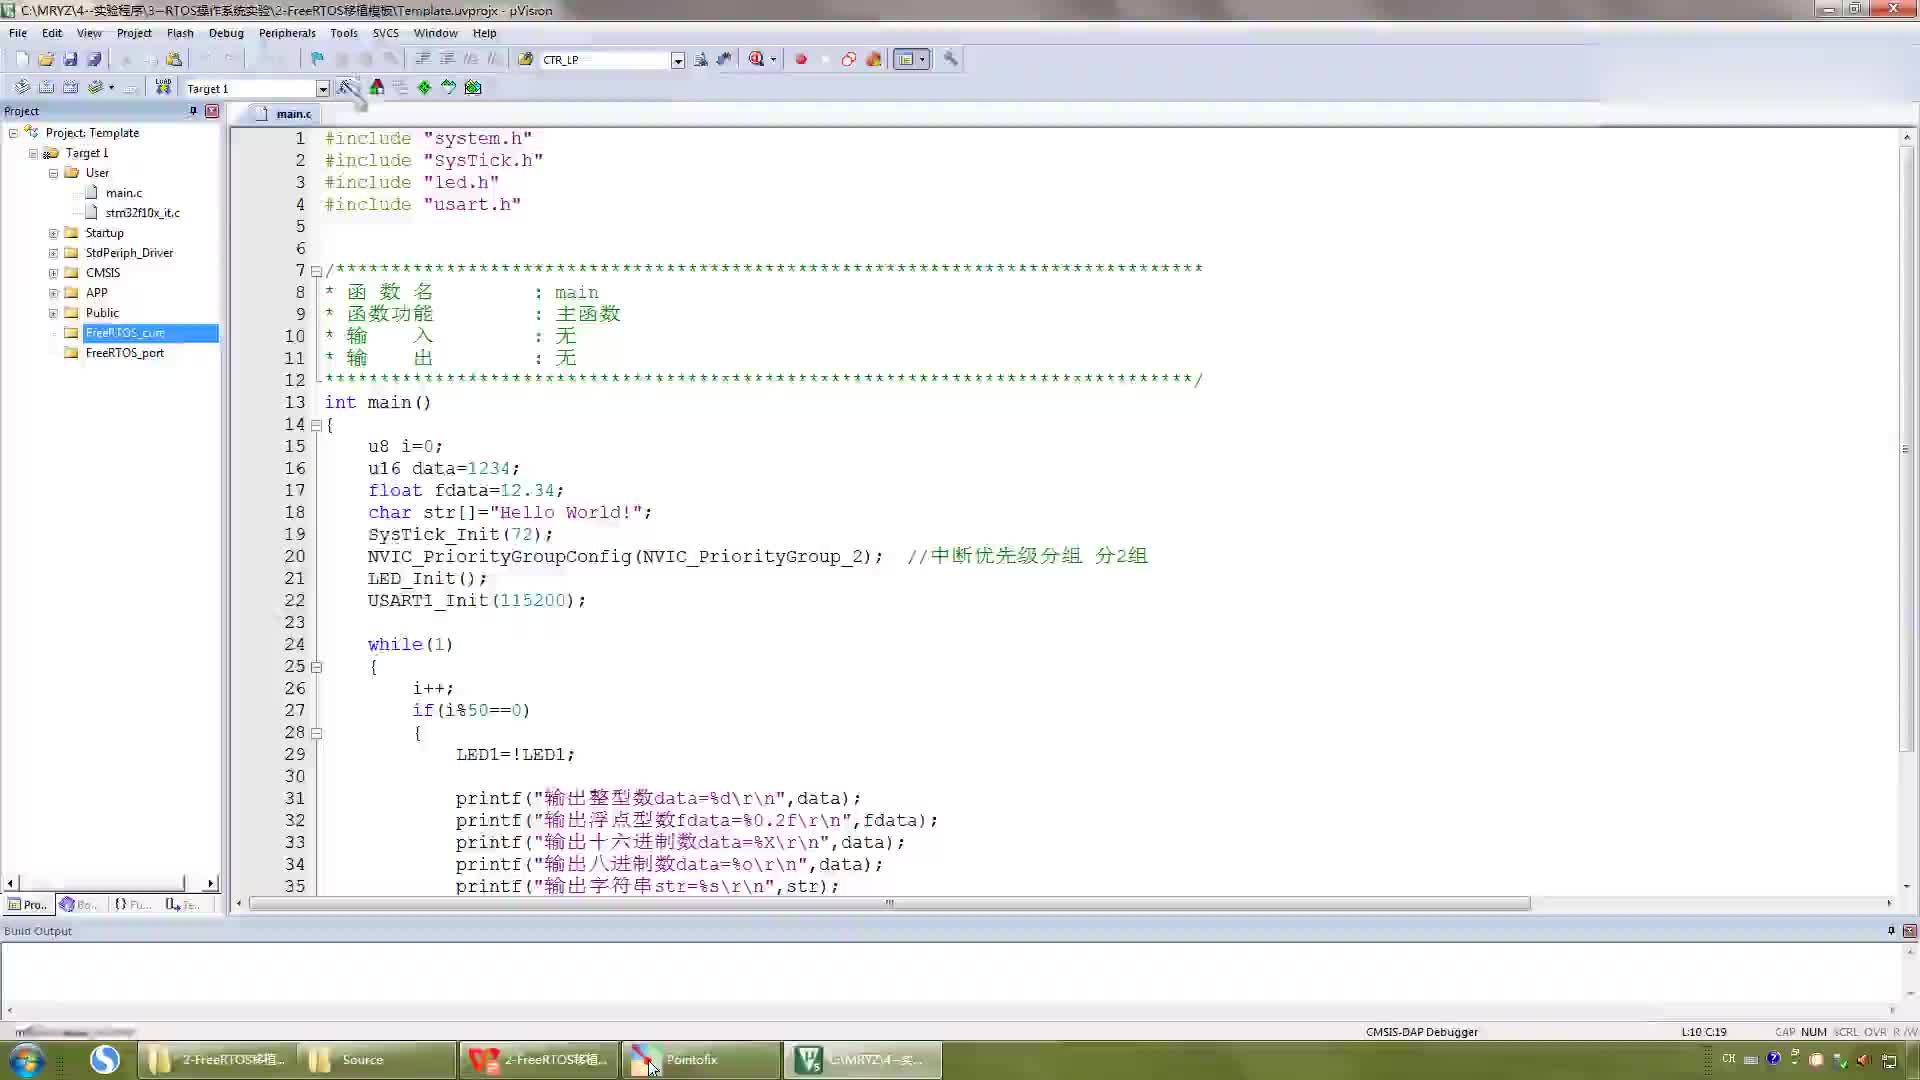1920x1080 pixels.
Task: Save the current file via Save icon
Action: coord(70,59)
